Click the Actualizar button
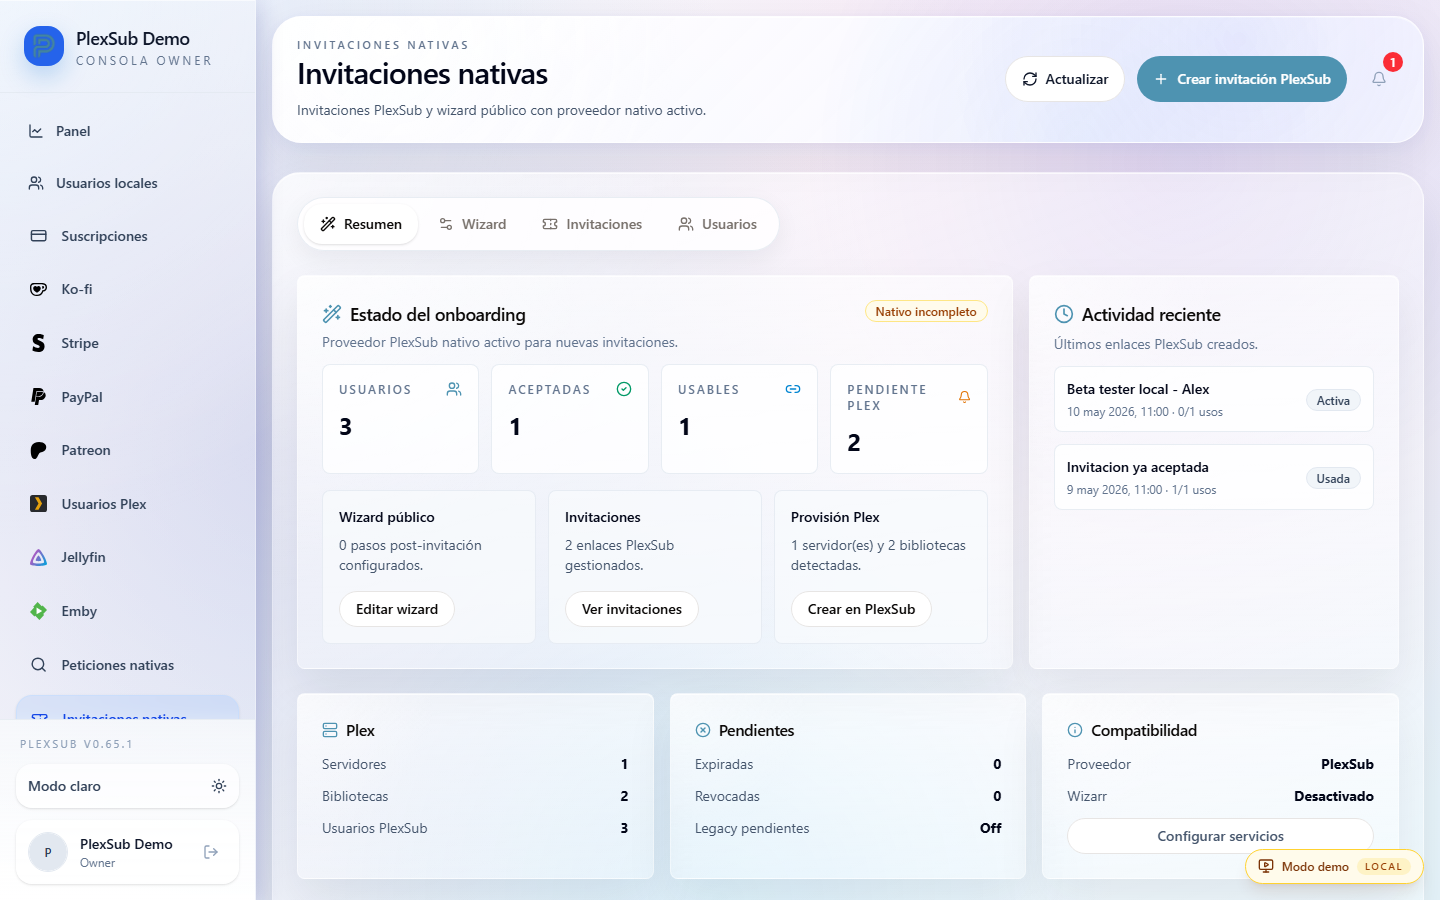Image resolution: width=1440 pixels, height=900 pixels. [x=1065, y=79]
